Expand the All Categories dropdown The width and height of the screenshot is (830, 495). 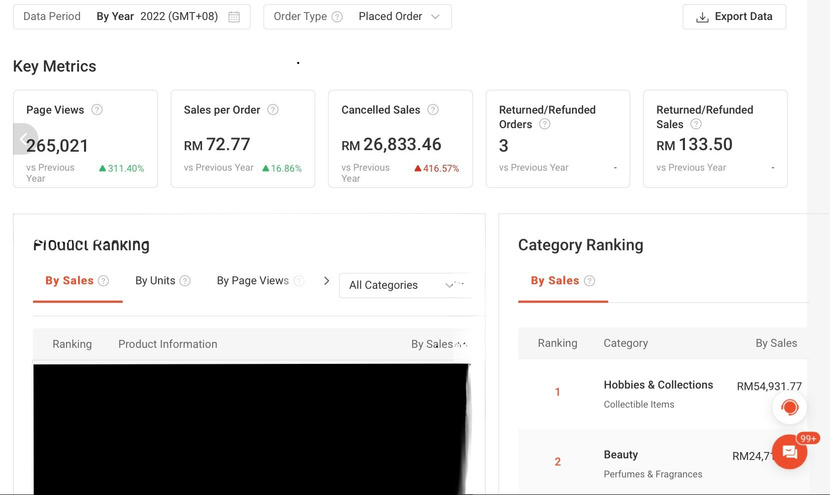(x=404, y=285)
